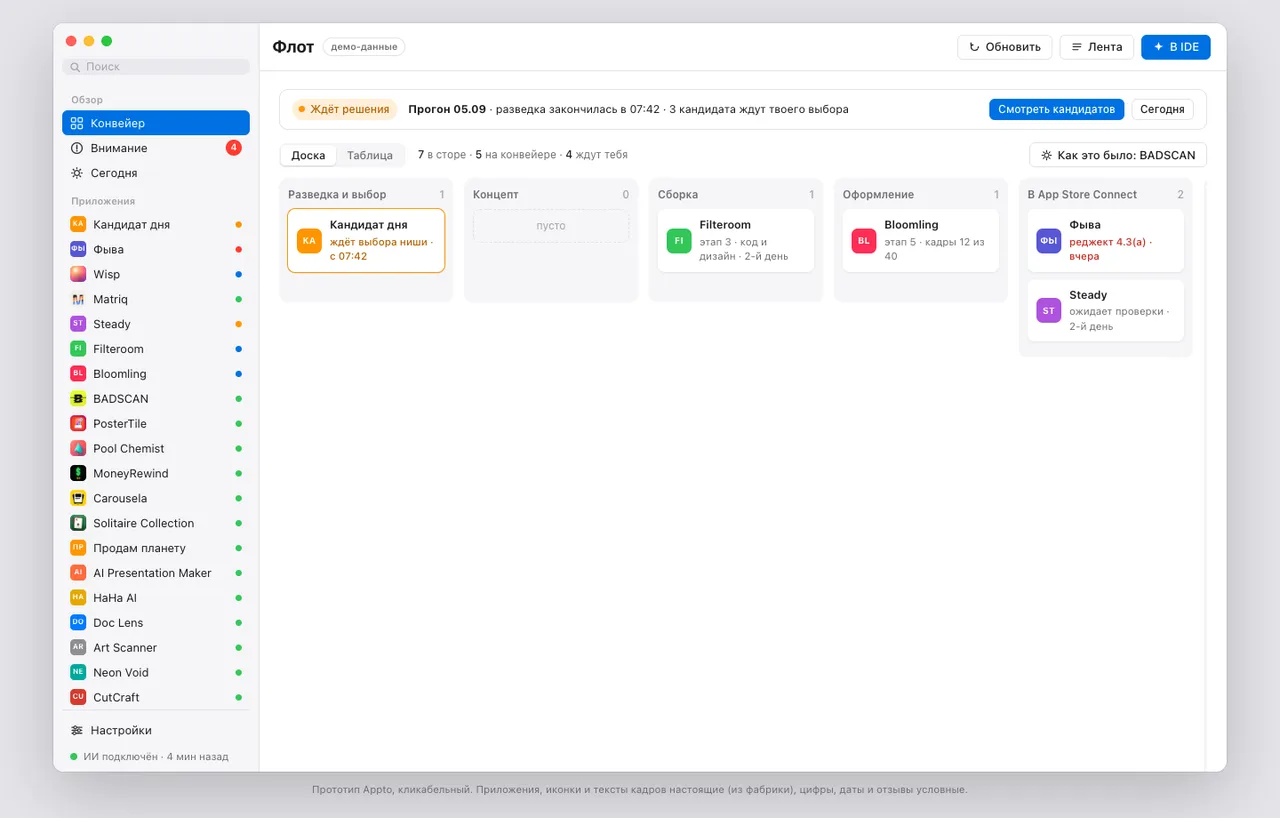Select the Carousela app icon
The height and width of the screenshot is (818, 1280).
(x=78, y=498)
